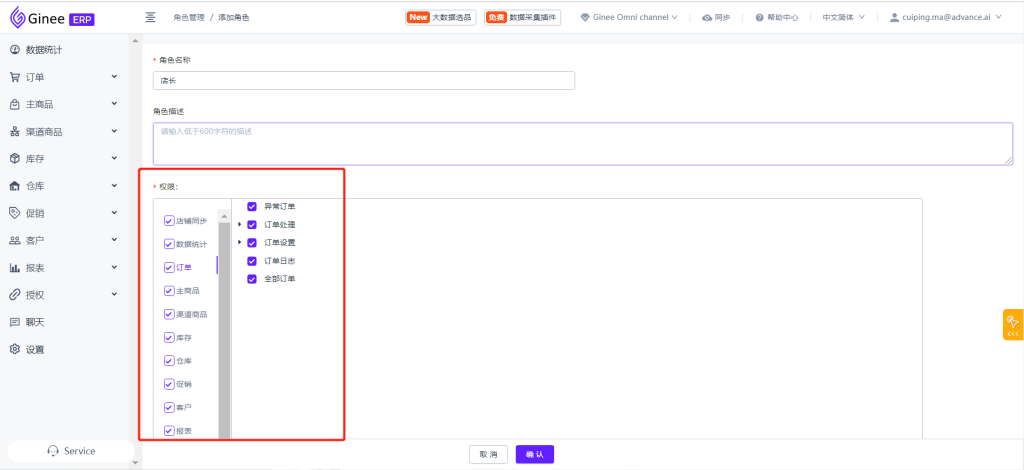The width and height of the screenshot is (1024, 470).
Task: Uncheck the 异常订单 permission checkbox
Action: click(252, 207)
